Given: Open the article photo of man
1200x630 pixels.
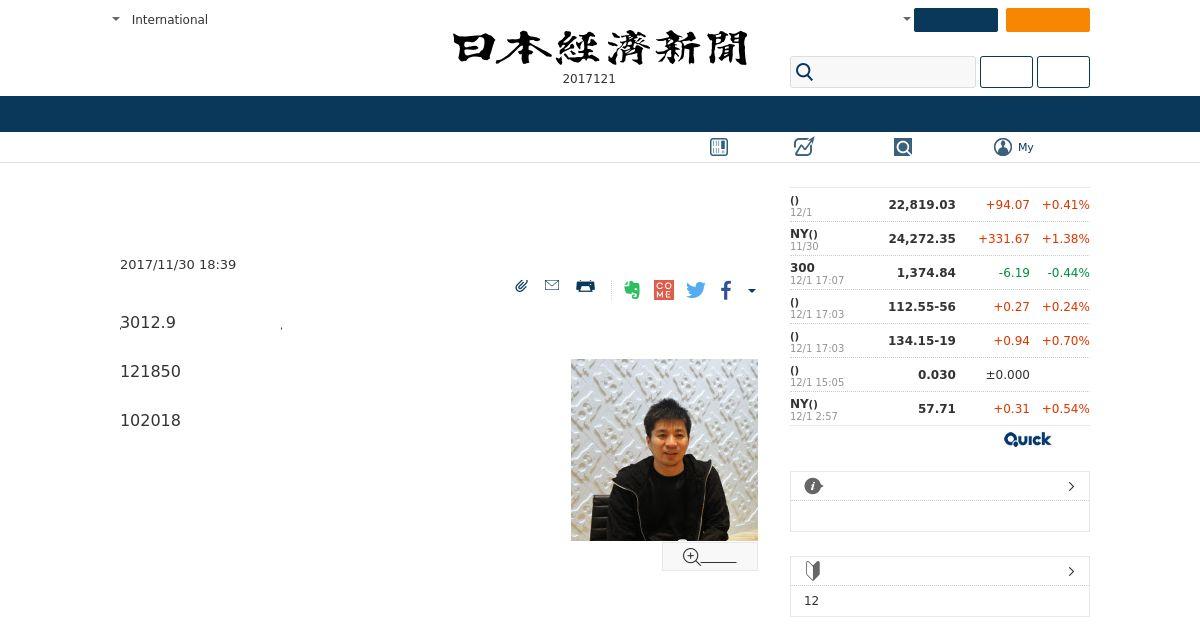Looking at the screenshot, I should tap(664, 450).
